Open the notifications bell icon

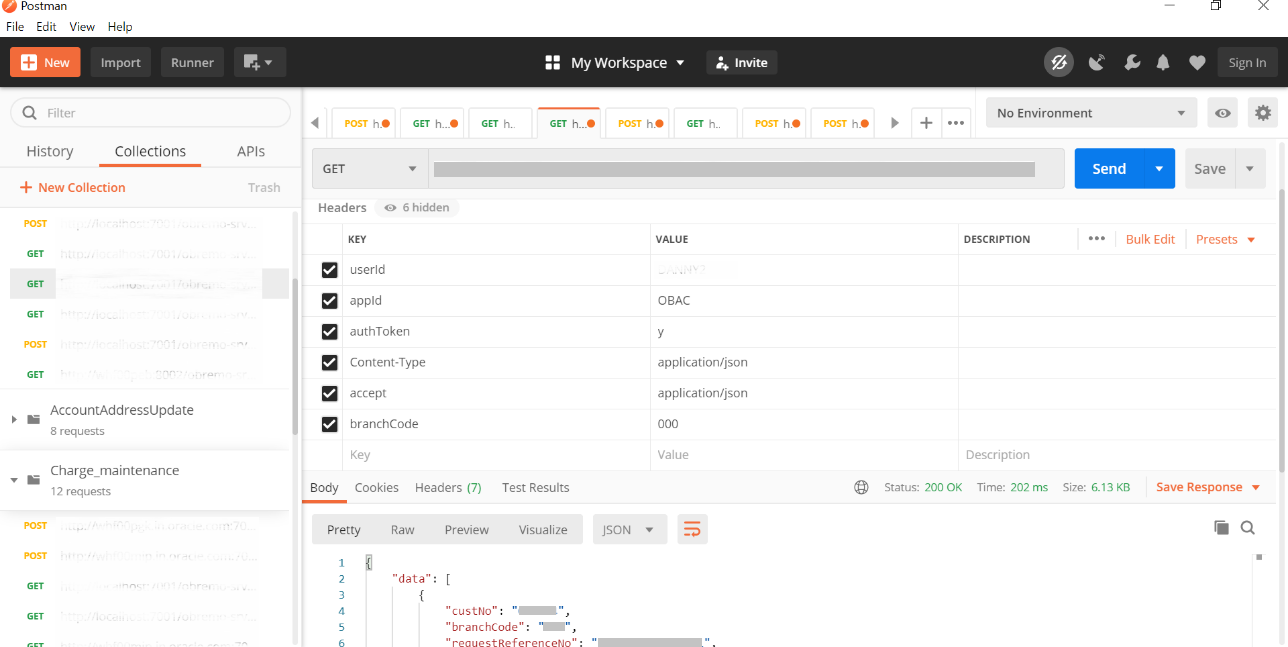(x=1163, y=63)
